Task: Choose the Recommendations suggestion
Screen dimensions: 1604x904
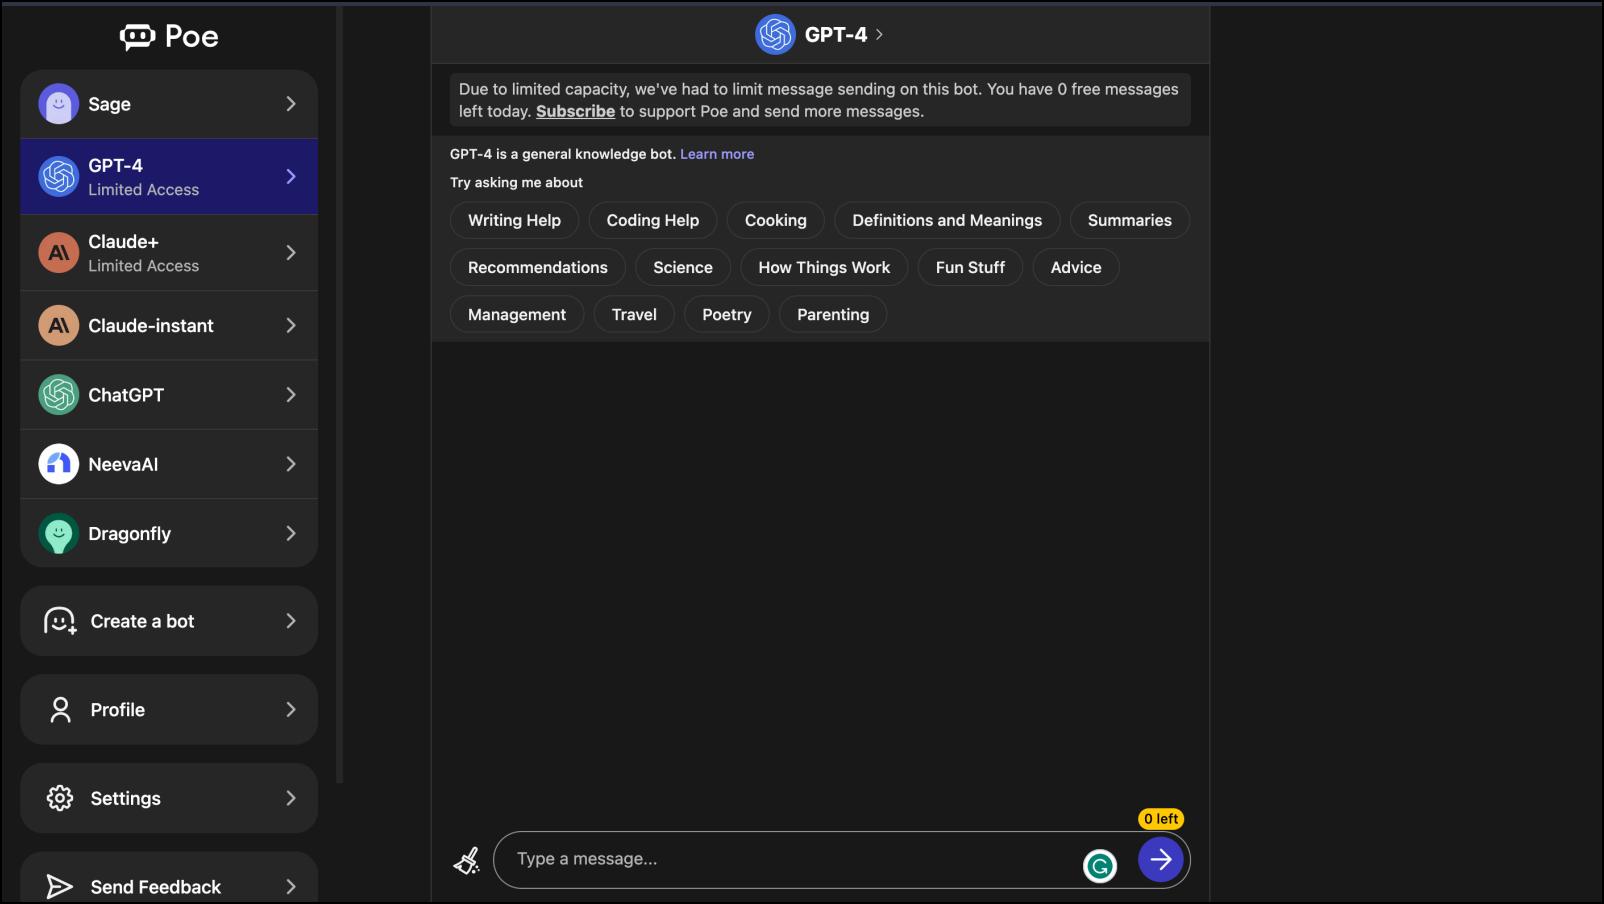Action: click(538, 267)
